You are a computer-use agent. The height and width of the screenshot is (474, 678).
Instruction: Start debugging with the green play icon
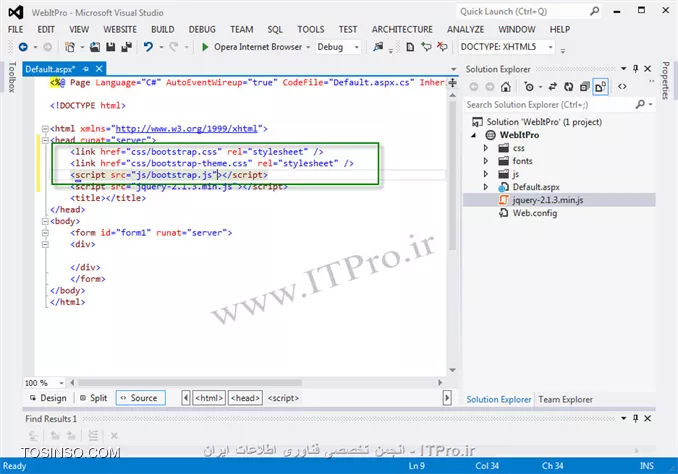point(205,47)
